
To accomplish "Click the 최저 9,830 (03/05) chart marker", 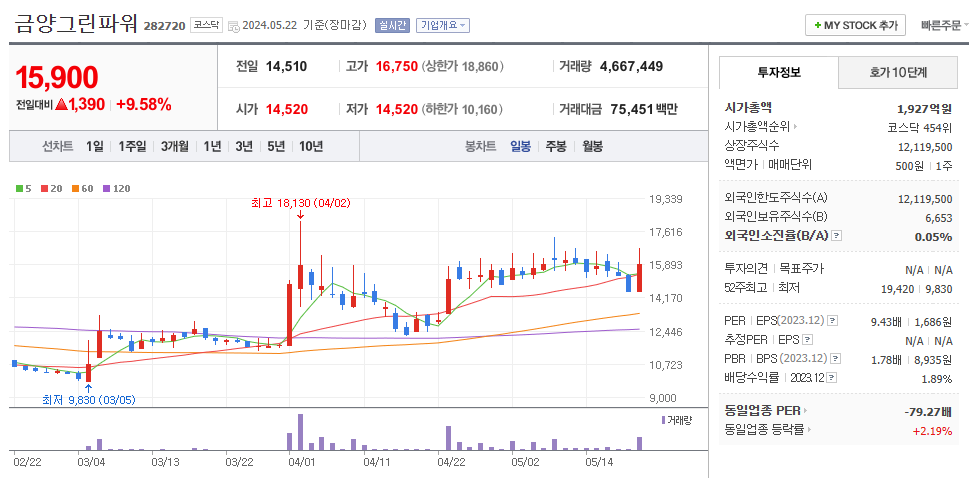I will click(x=88, y=400).
